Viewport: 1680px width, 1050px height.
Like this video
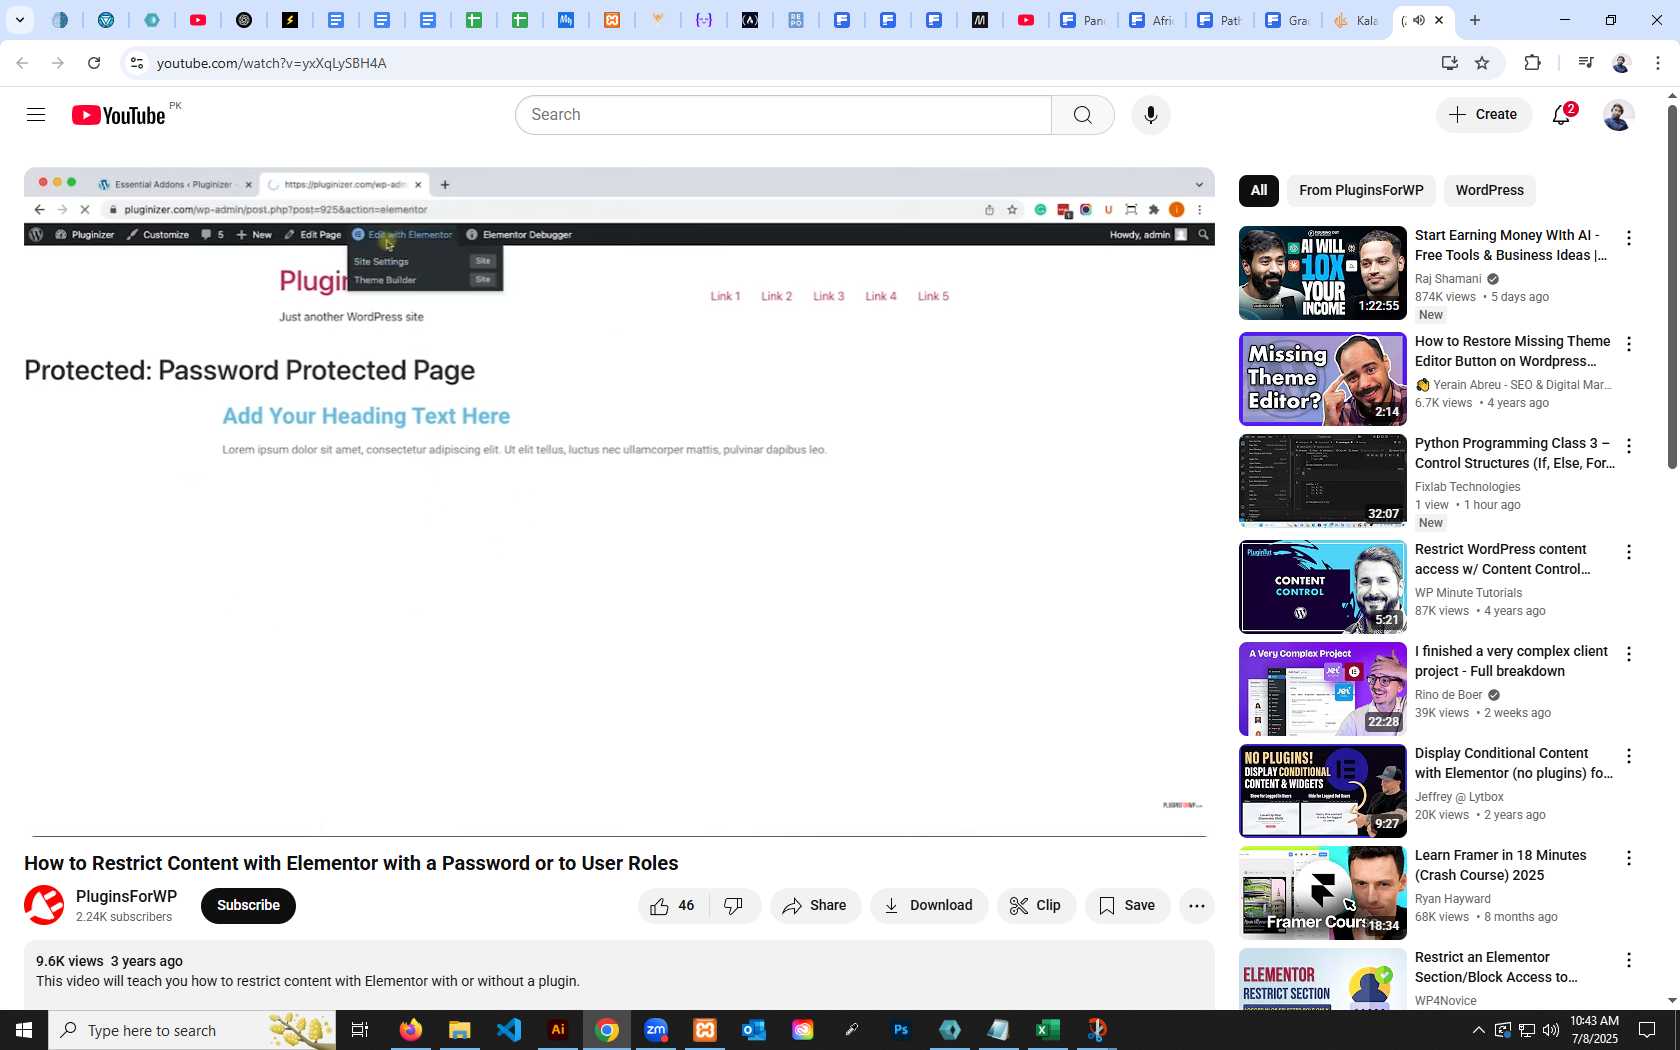pos(672,906)
